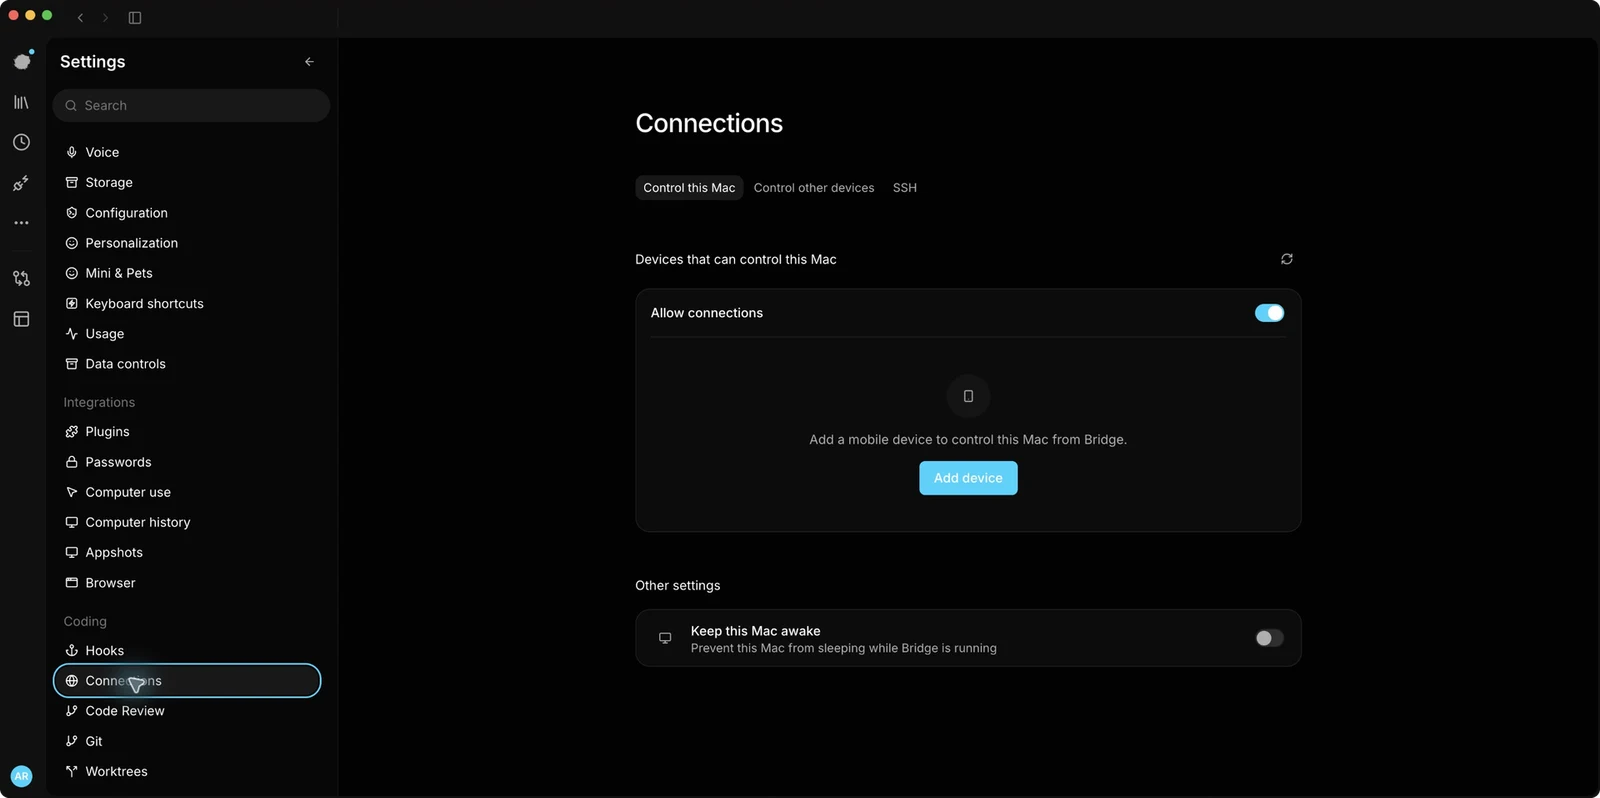
Task: Open Data controls settings
Action: (187, 364)
